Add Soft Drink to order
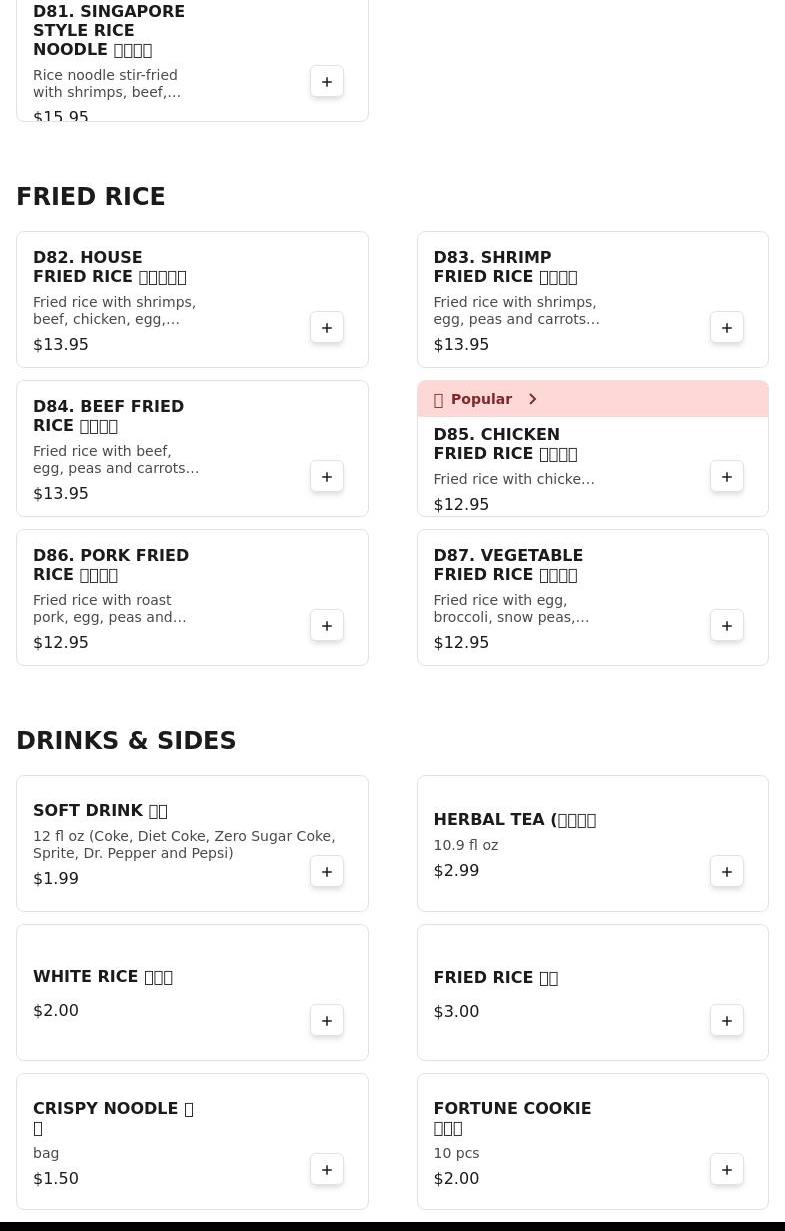 327,872
